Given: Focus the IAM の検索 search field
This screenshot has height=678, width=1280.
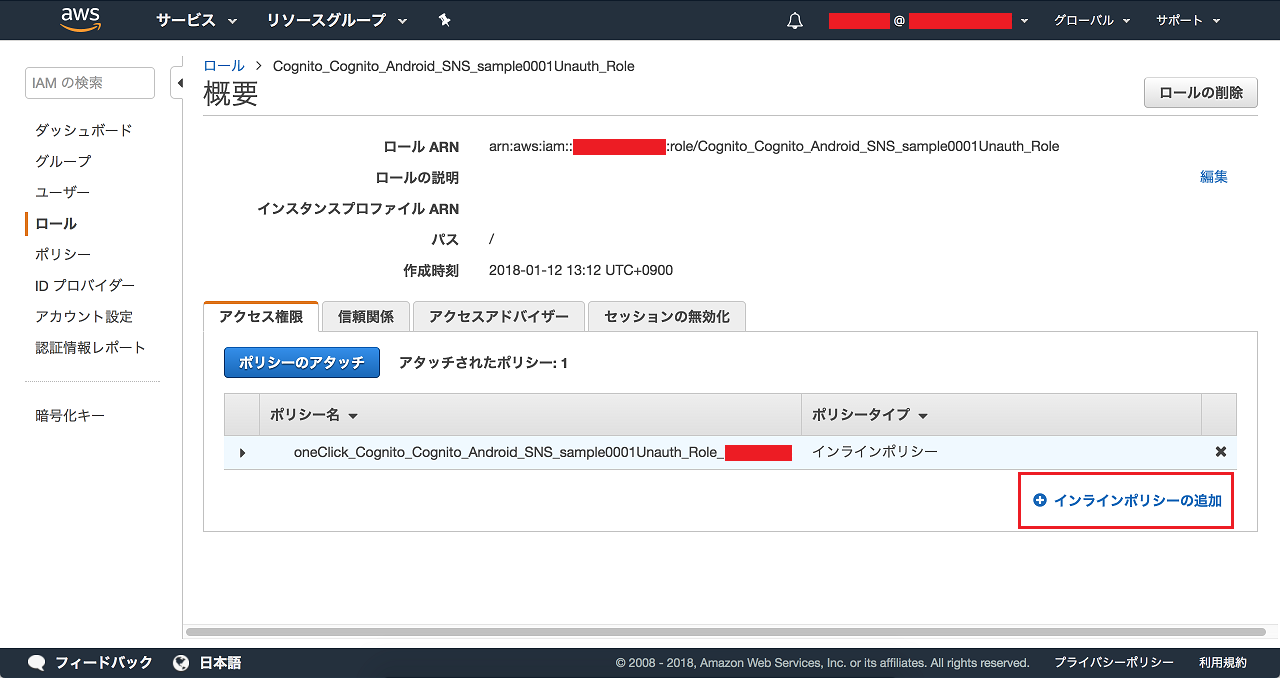Looking at the screenshot, I should (90, 83).
